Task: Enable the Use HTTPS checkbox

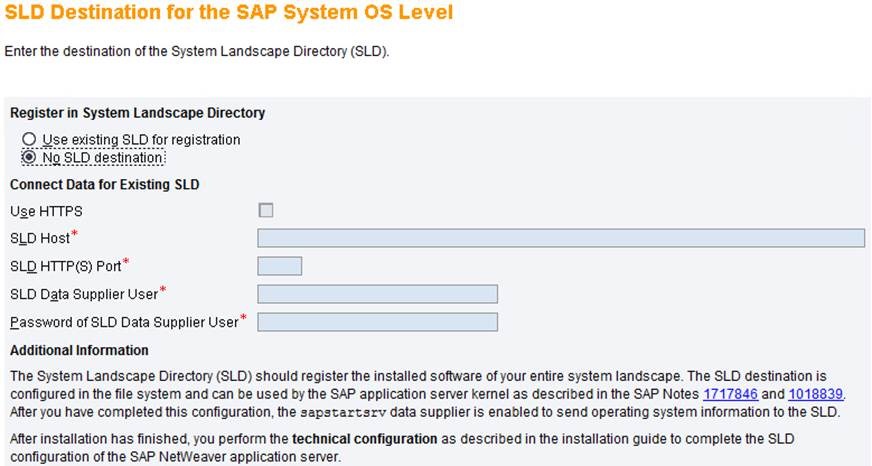Action: 266,210
